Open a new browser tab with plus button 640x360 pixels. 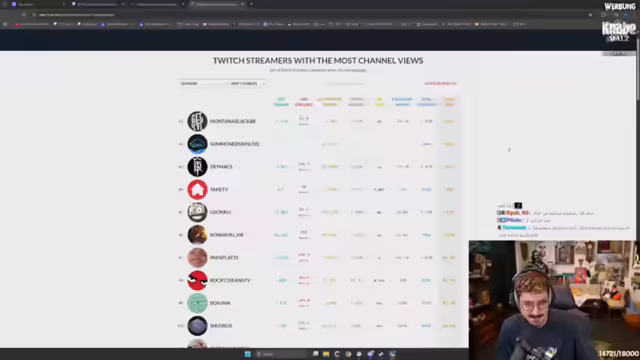(251, 4)
